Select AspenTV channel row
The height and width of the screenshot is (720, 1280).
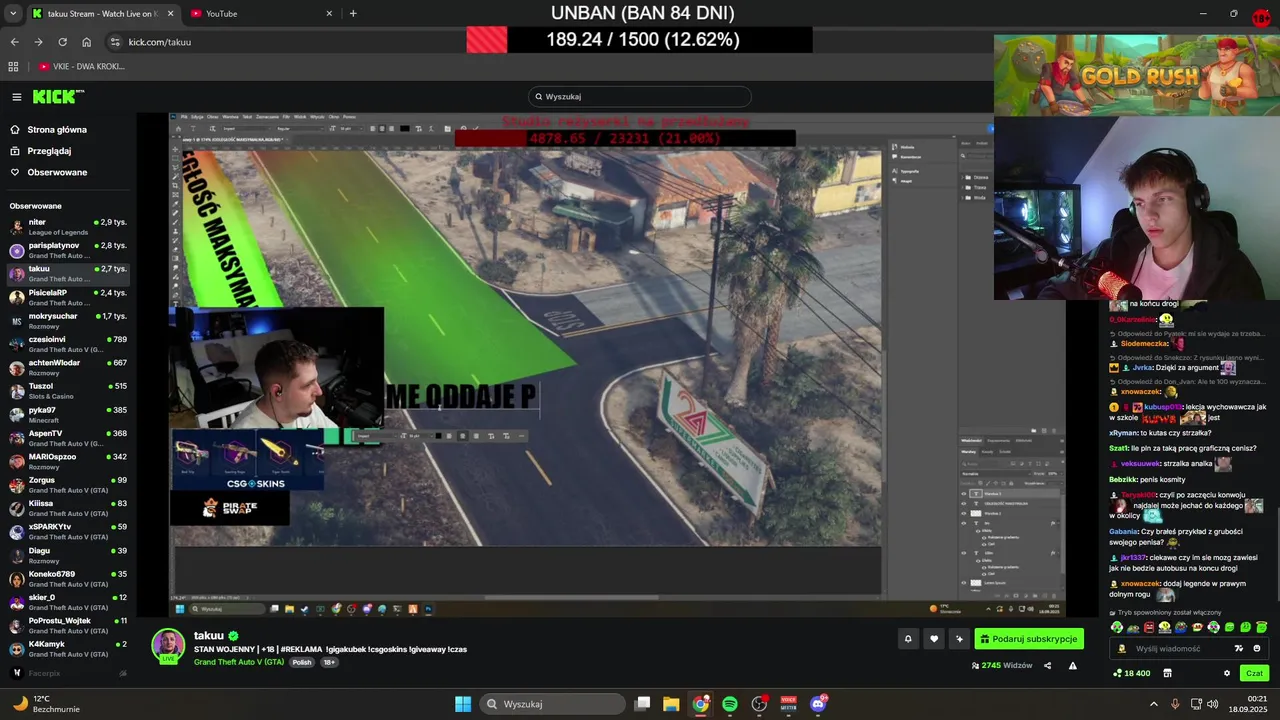pyautogui.click(x=68, y=437)
